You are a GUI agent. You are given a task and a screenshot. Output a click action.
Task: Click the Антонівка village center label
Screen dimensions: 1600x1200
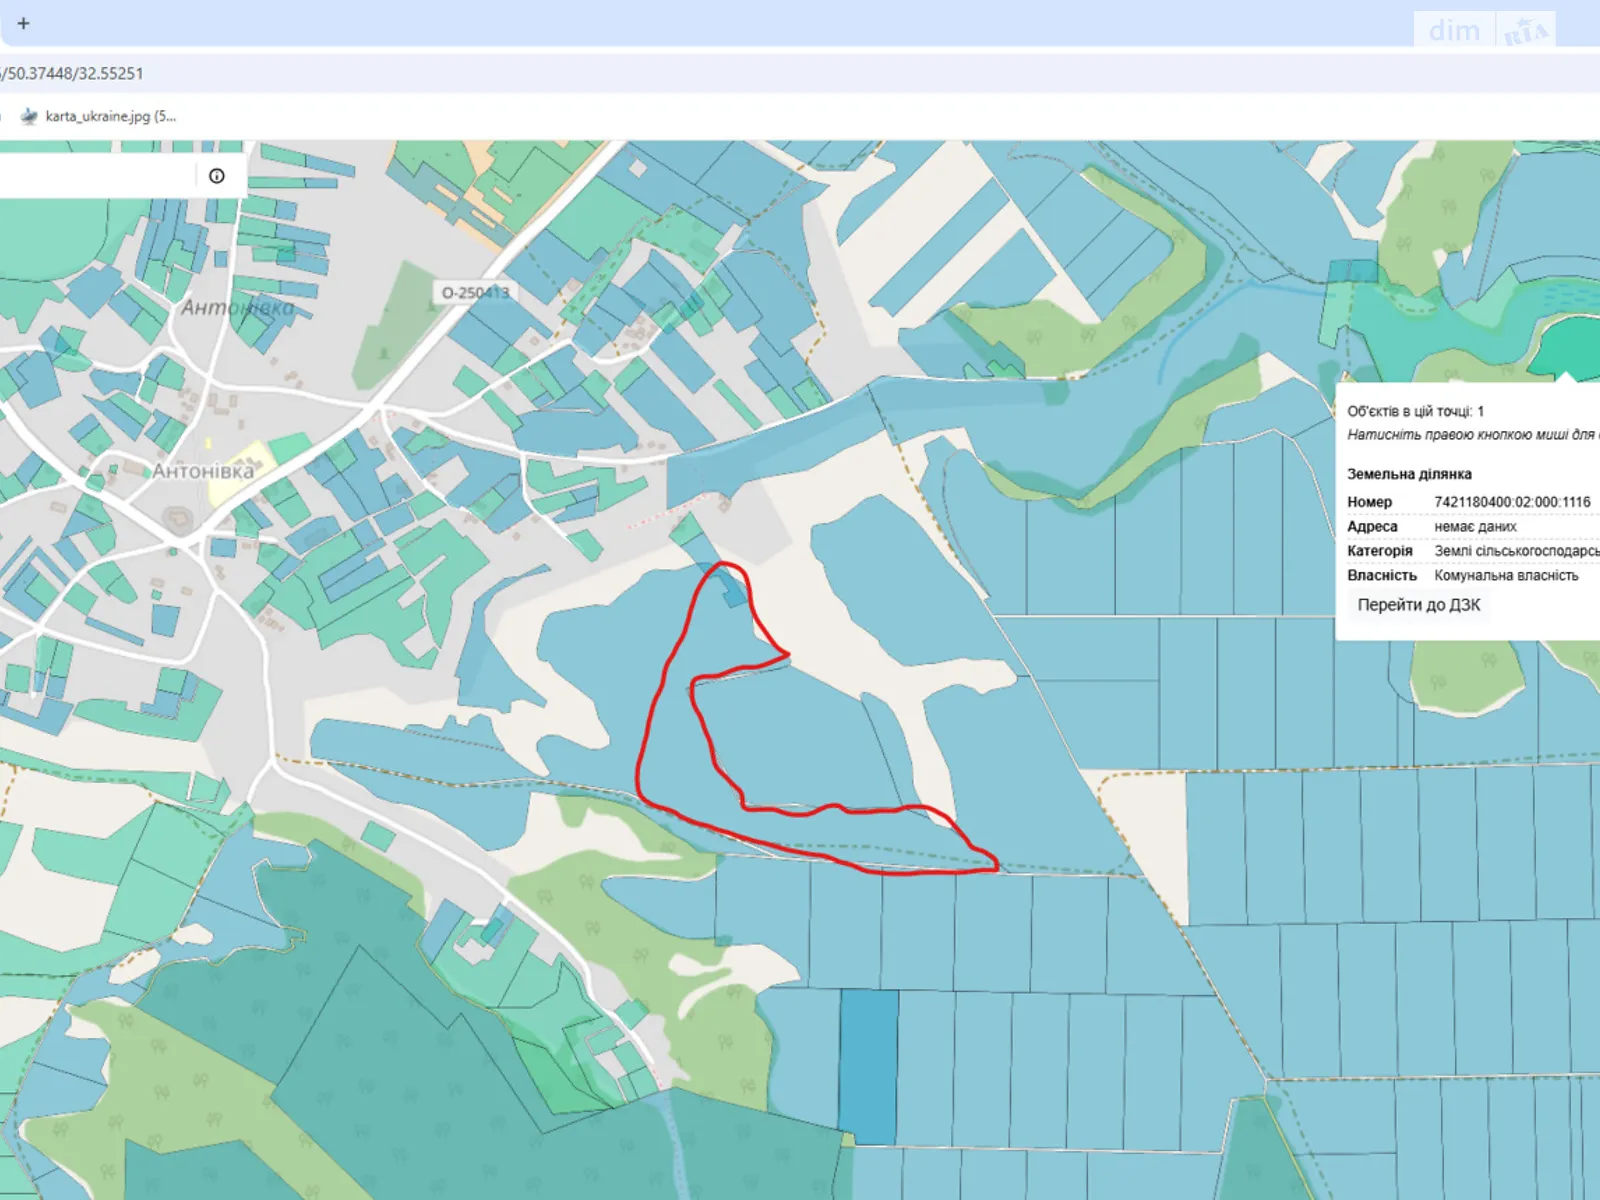[203, 471]
